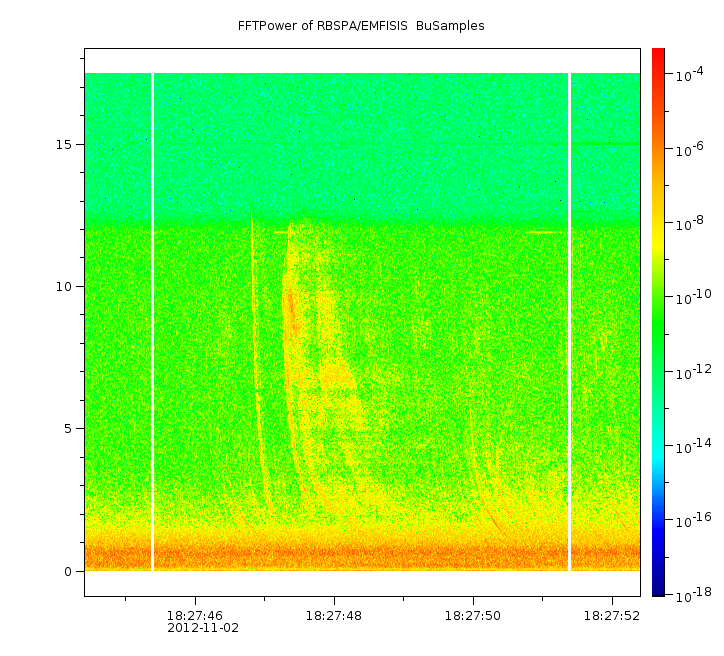Viewport: 724px width, 656px height.
Task: Click the 18:27:50 time axis label
Action: click(473, 615)
